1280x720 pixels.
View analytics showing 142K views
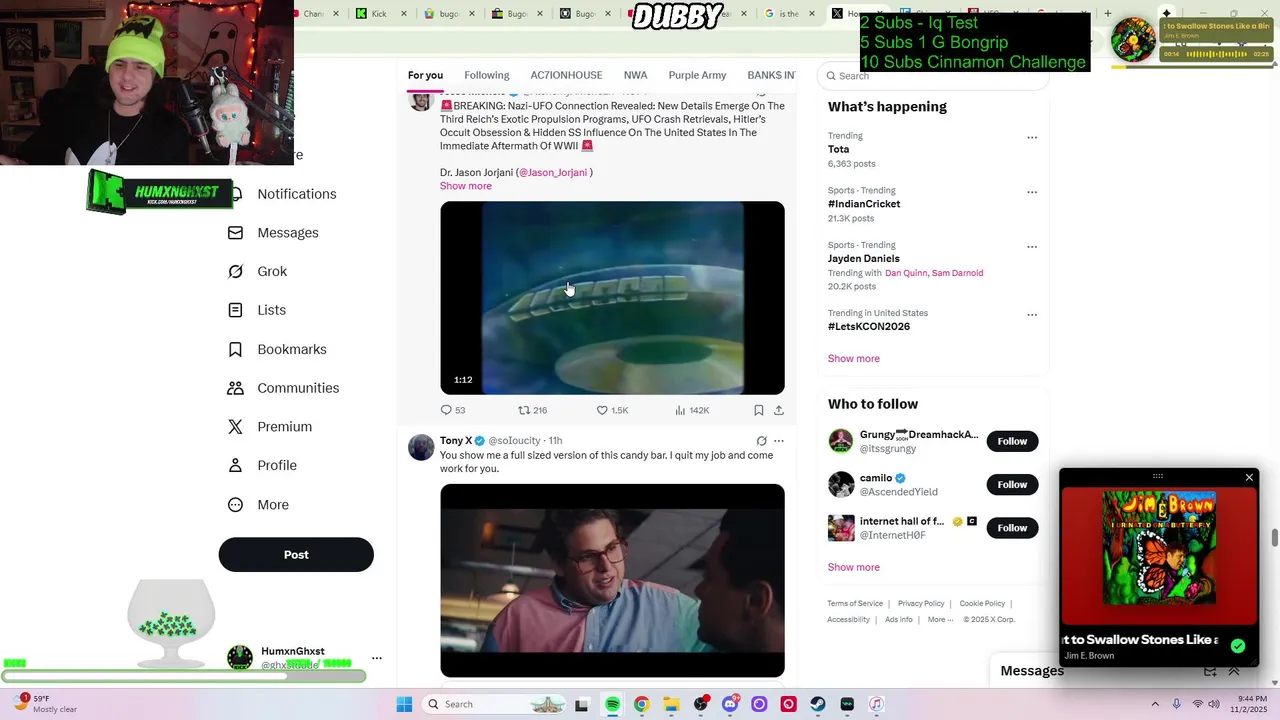click(x=692, y=410)
